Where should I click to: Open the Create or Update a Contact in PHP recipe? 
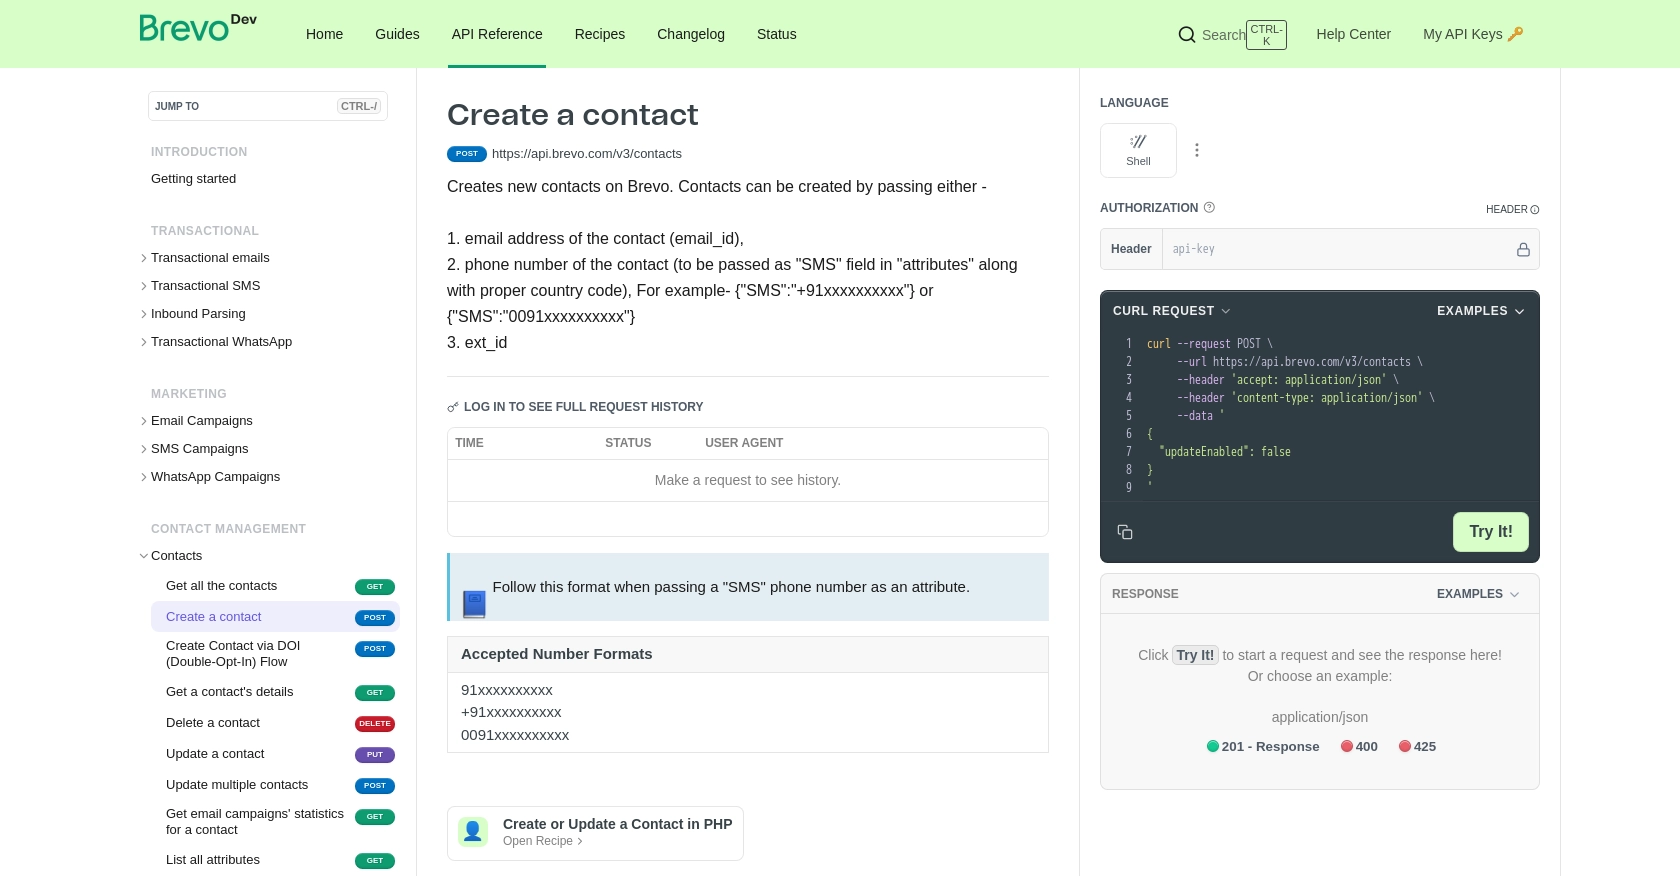(x=595, y=833)
